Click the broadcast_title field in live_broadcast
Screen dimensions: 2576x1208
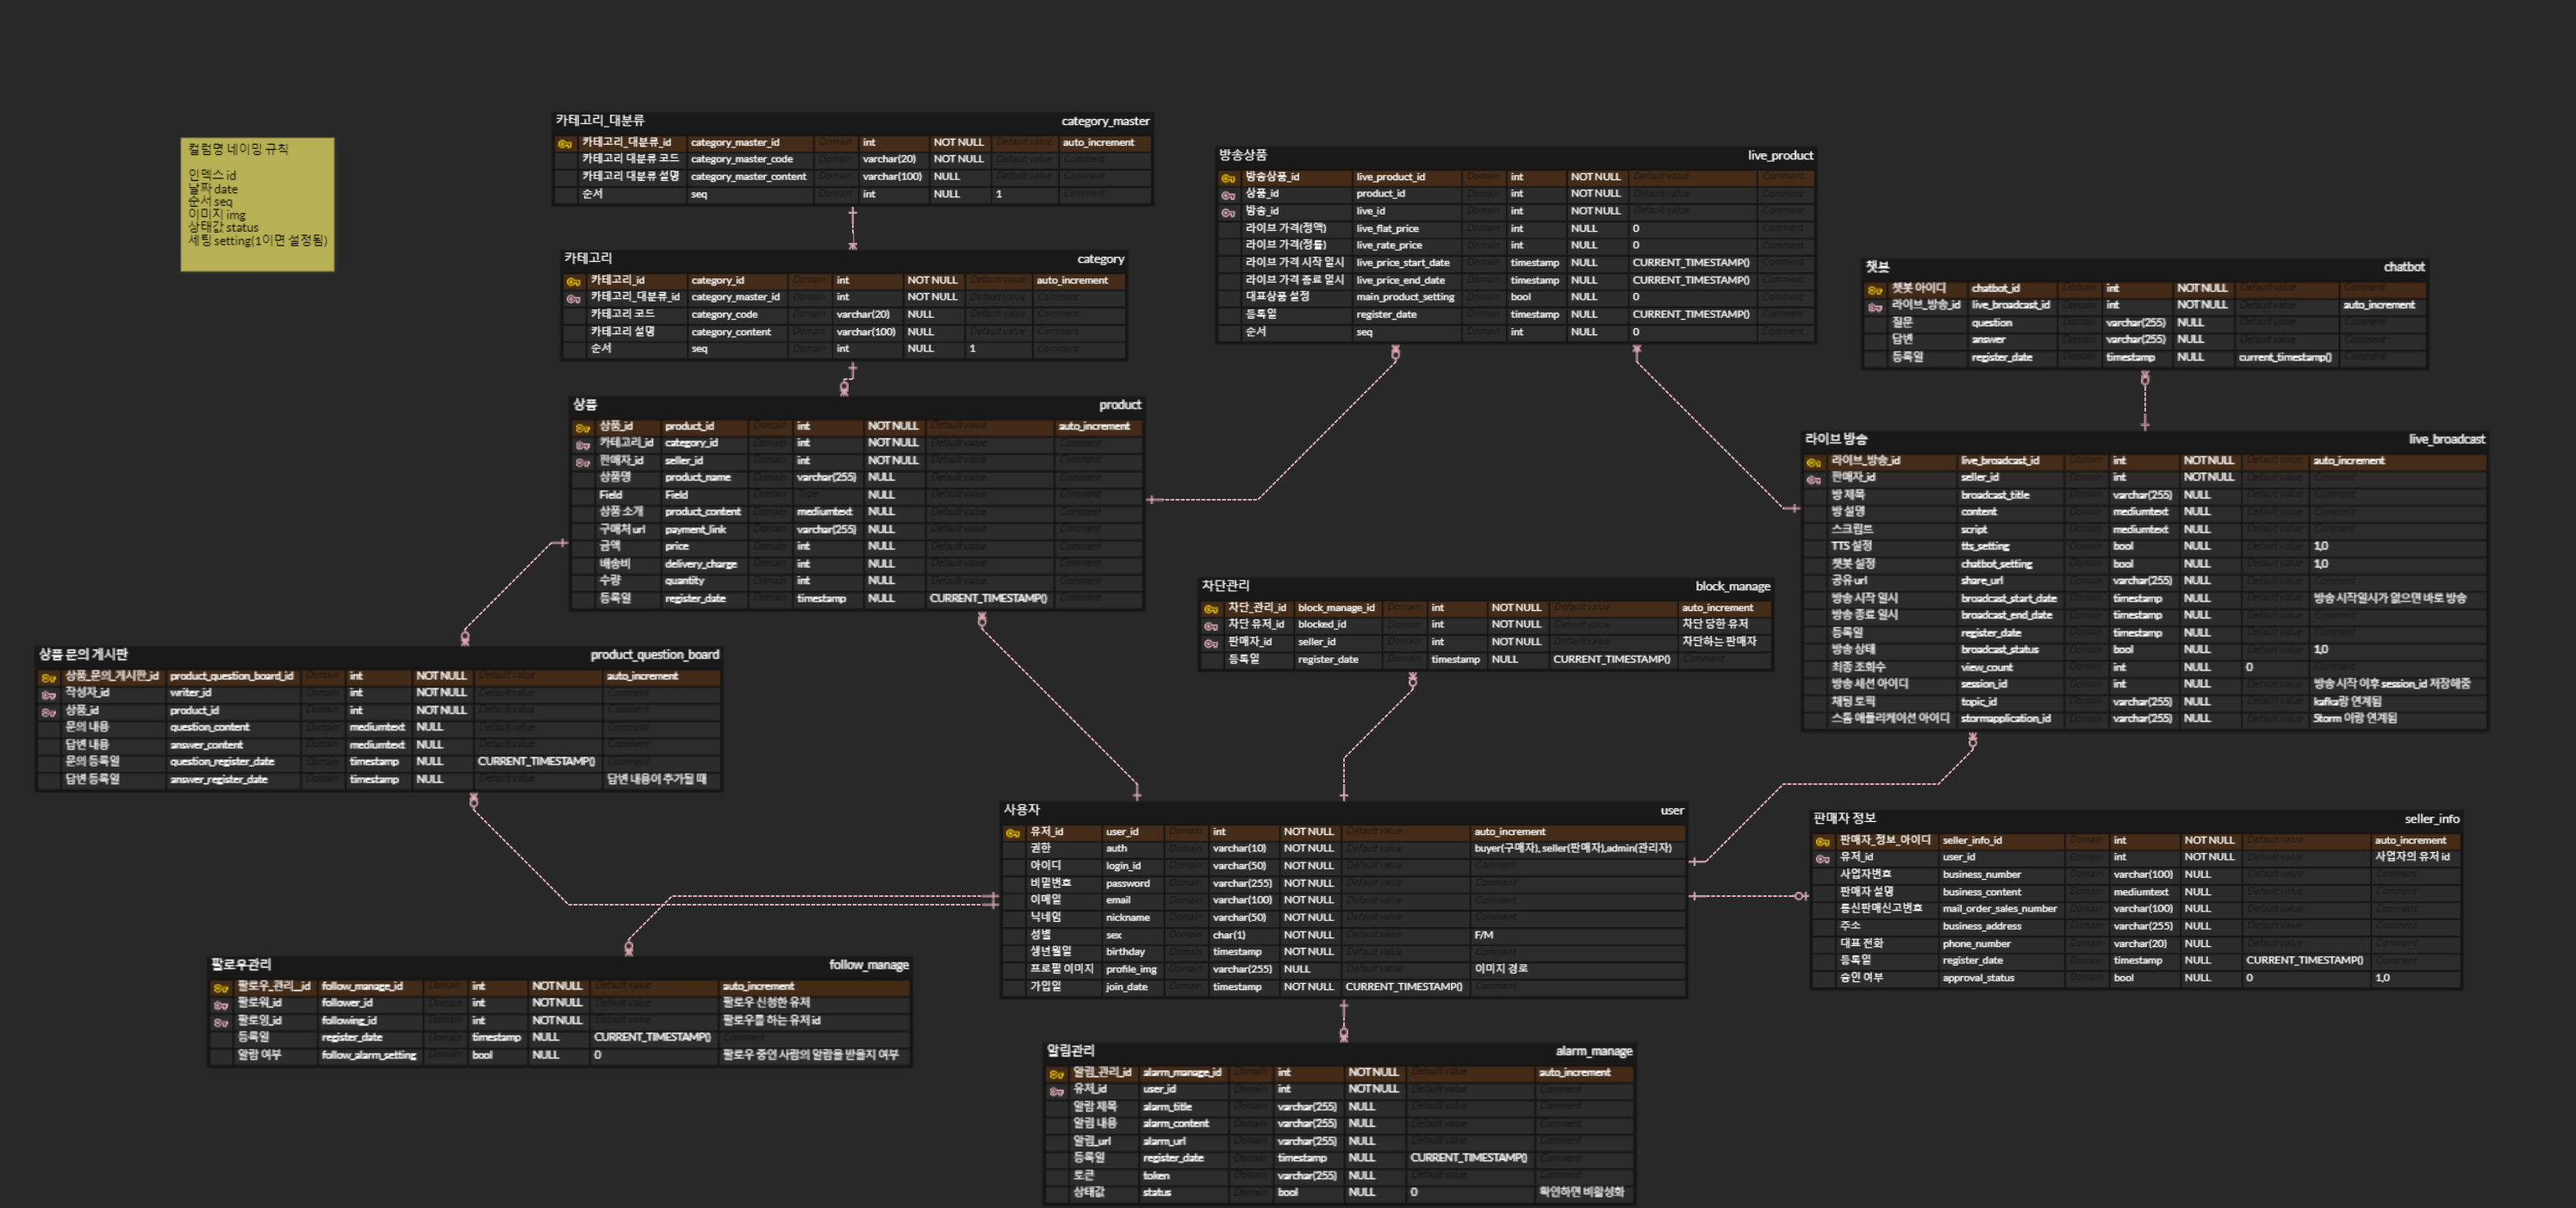1994,495
